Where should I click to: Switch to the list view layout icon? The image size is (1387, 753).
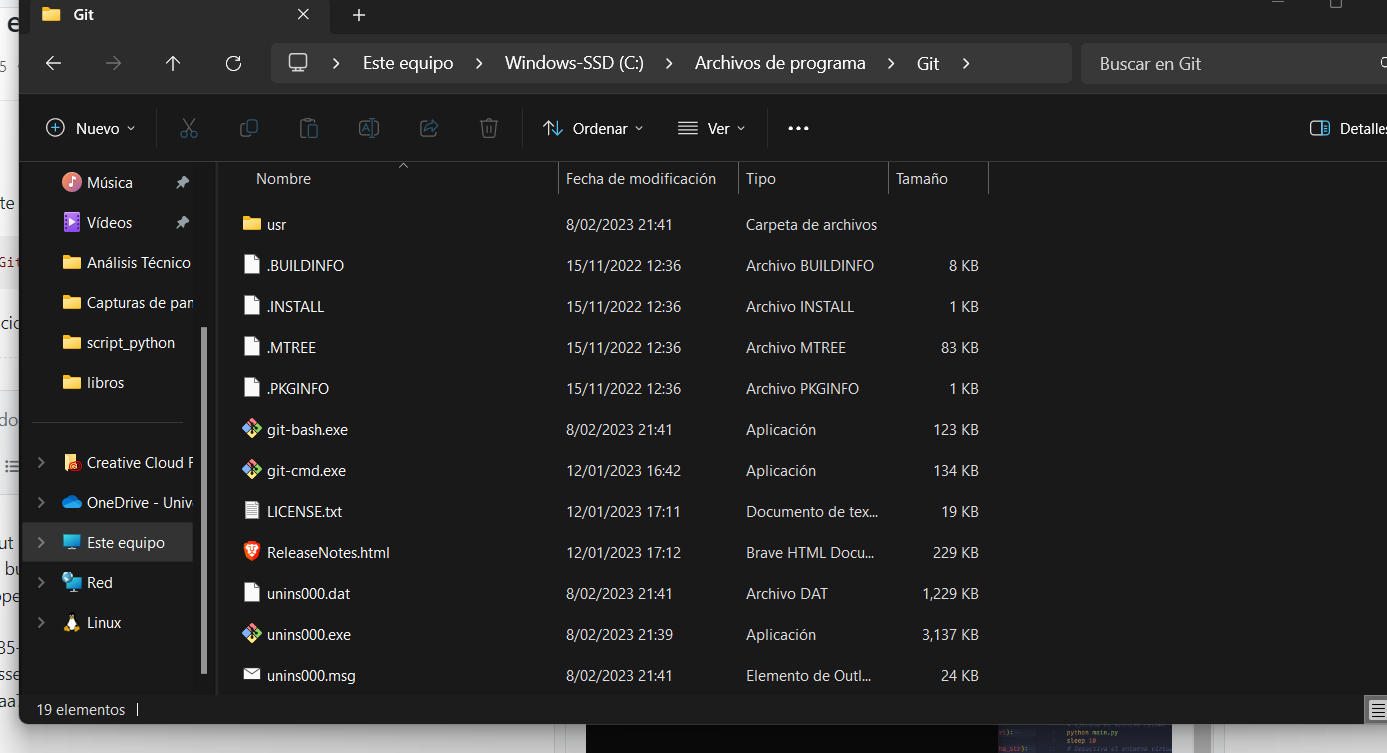(x=1378, y=710)
